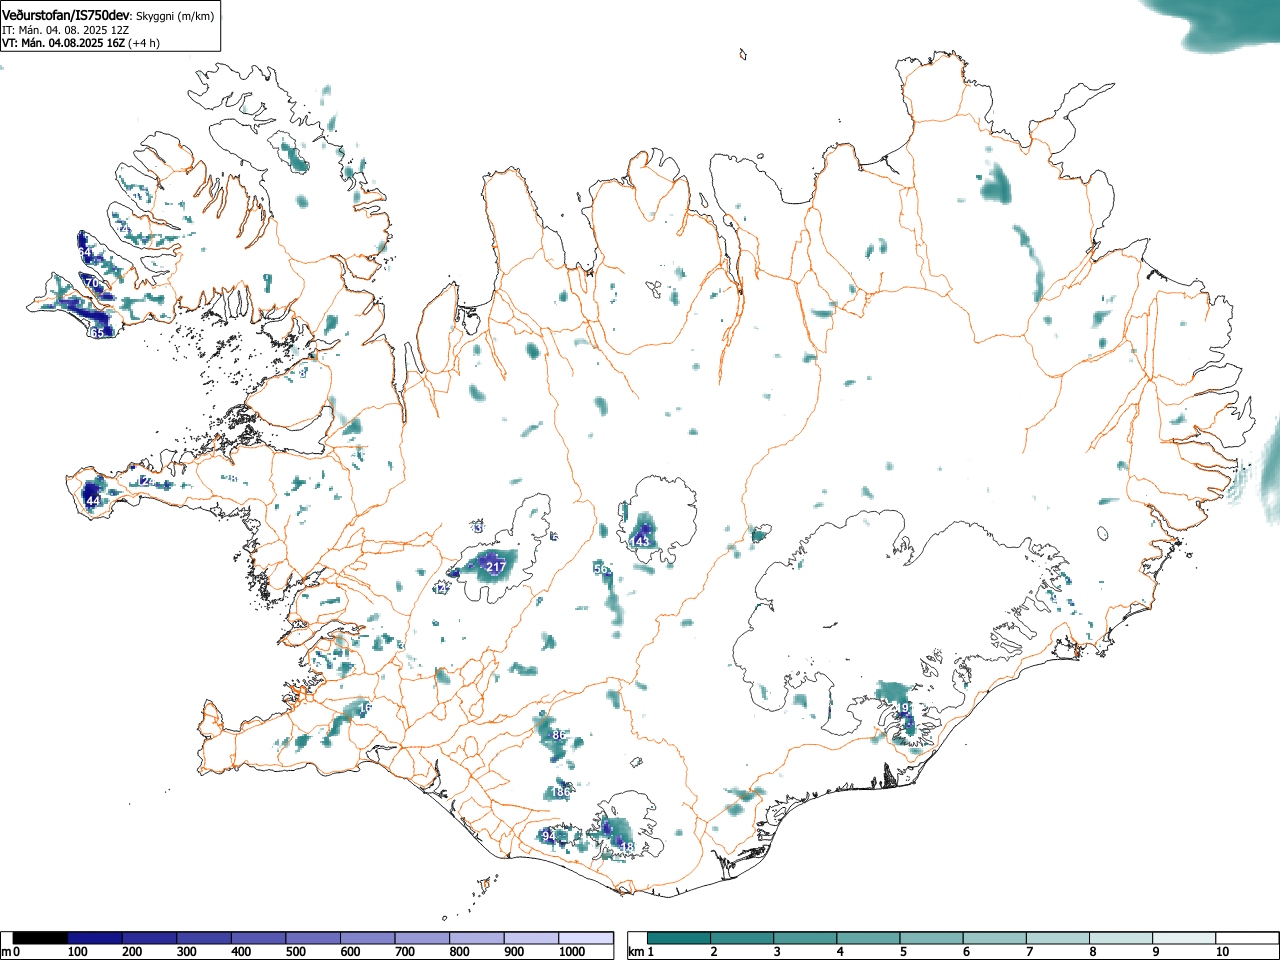Screen dimensions: 1280x960
Task: Click the dark navy 100–200 m legend swatch
Action: (x=95, y=938)
